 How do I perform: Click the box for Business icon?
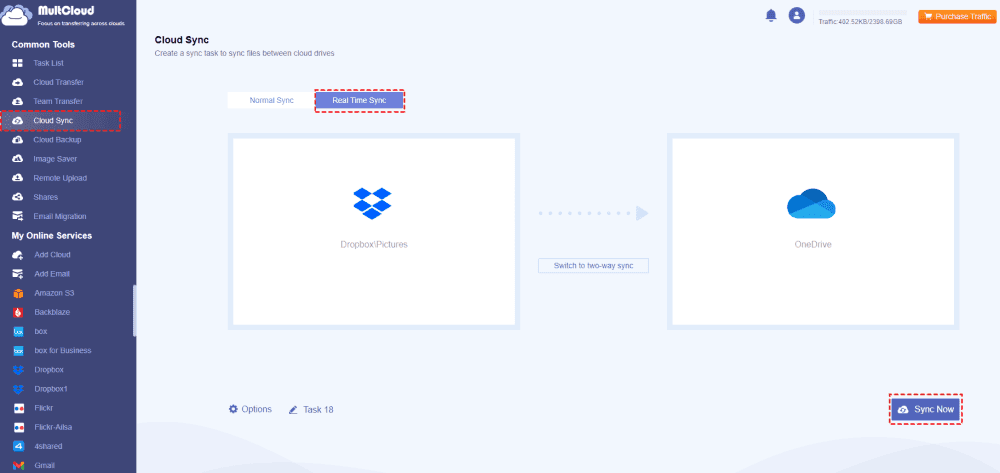tap(18, 351)
